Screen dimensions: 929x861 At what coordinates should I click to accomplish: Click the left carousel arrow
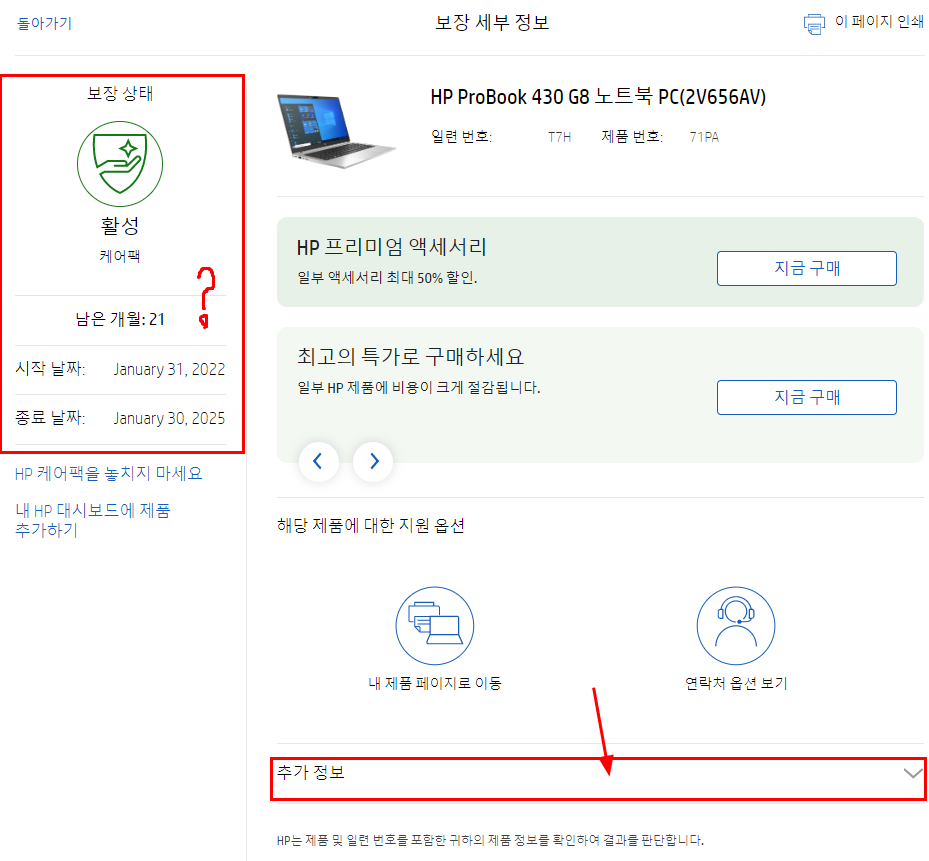(319, 461)
